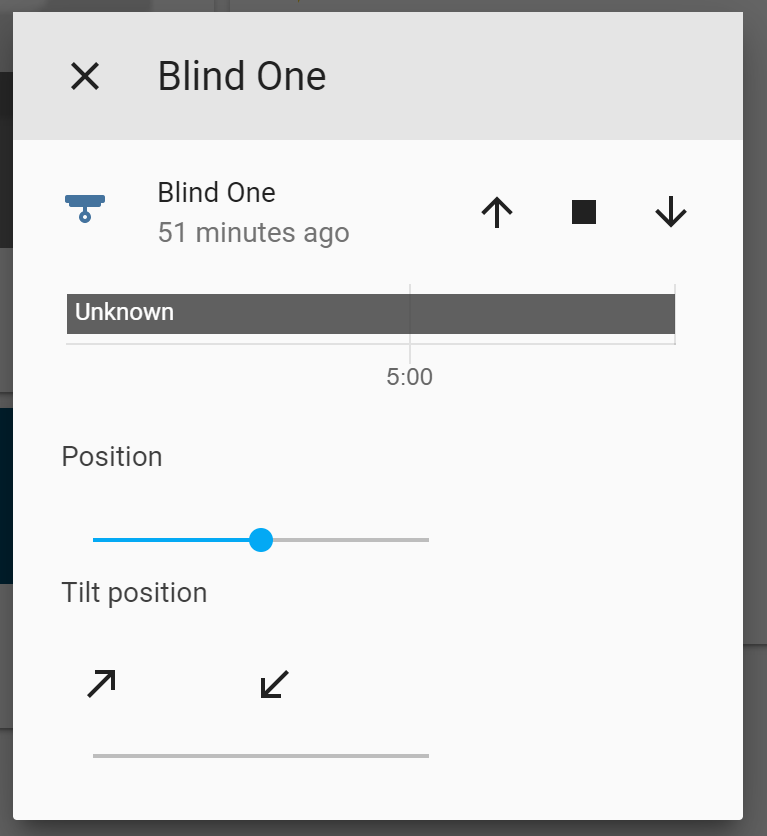Click the "51 minutes ago" timestamp
This screenshot has width=767, height=836.
coord(253,233)
